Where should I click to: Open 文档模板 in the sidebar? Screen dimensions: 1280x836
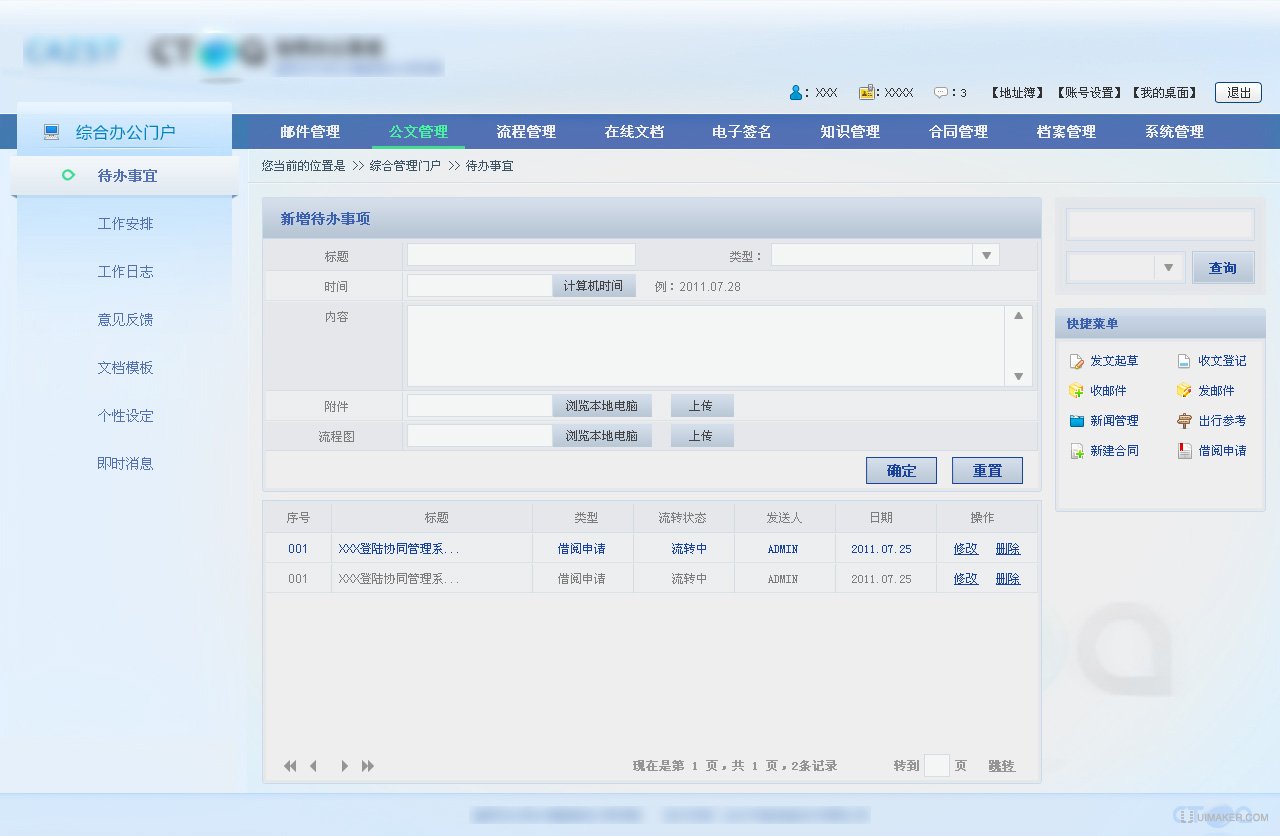pos(125,368)
